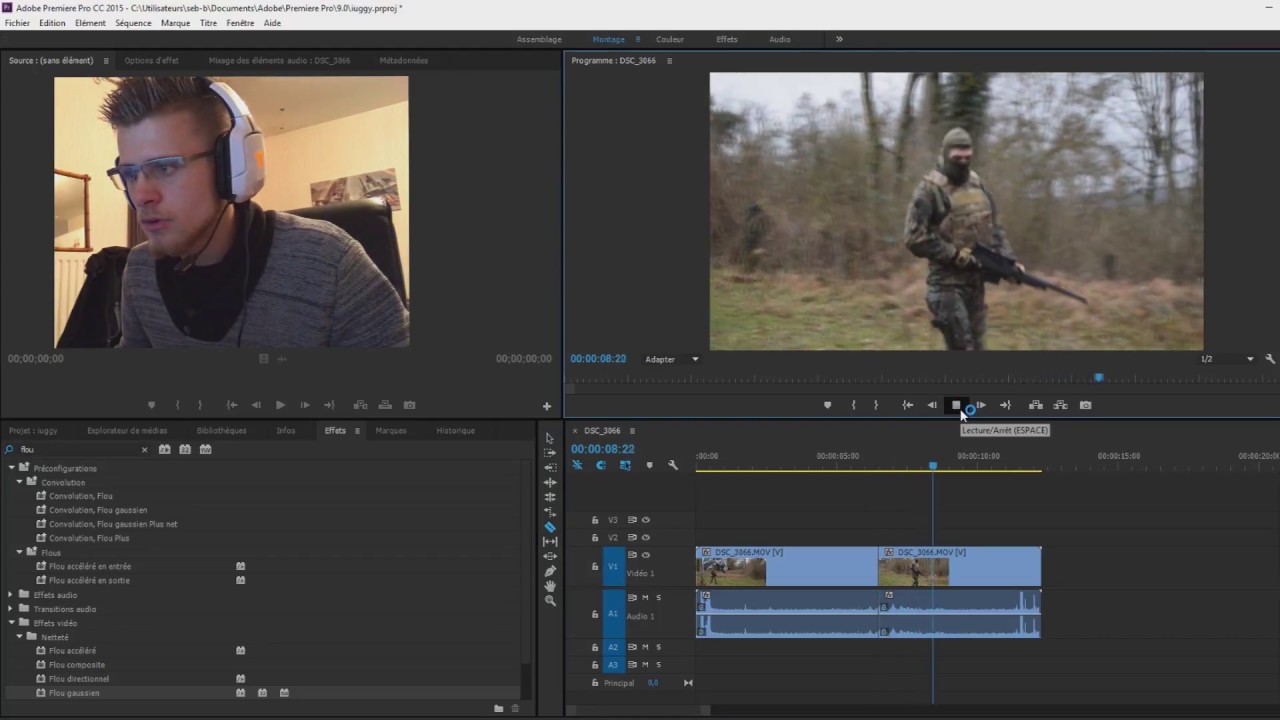
Task: Select the Zoom tool
Action: click(x=550, y=600)
